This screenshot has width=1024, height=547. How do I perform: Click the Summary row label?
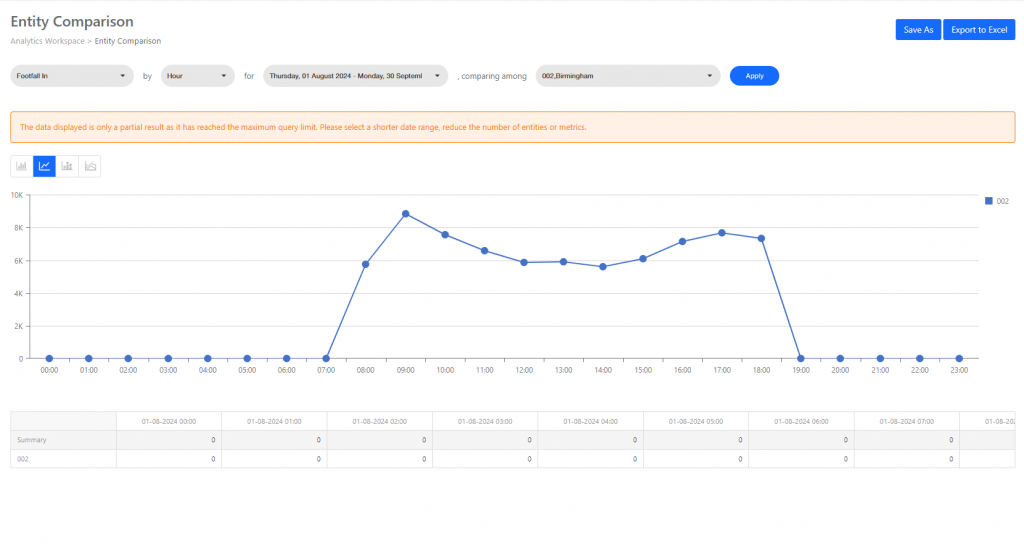pos(32,440)
